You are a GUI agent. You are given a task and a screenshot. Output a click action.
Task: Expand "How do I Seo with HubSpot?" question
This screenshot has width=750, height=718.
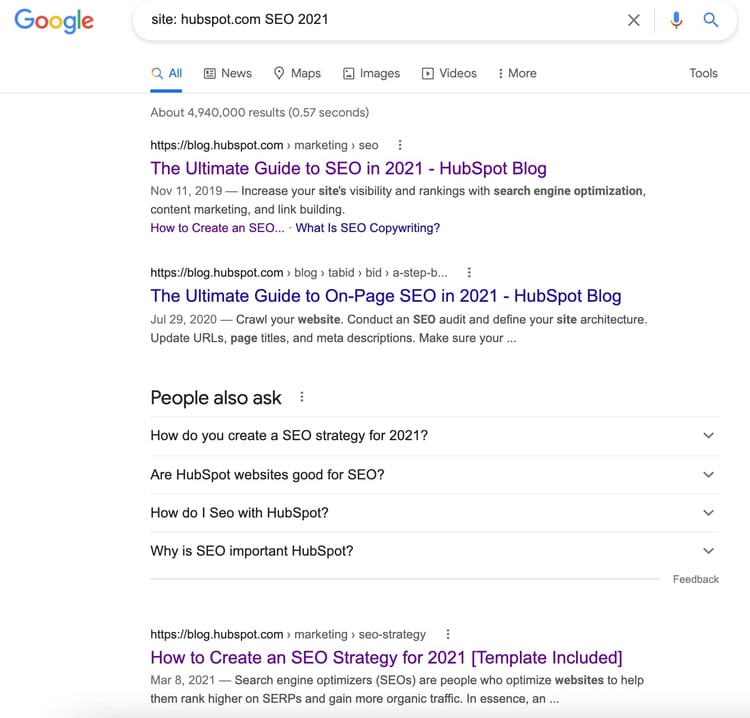(x=708, y=513)
